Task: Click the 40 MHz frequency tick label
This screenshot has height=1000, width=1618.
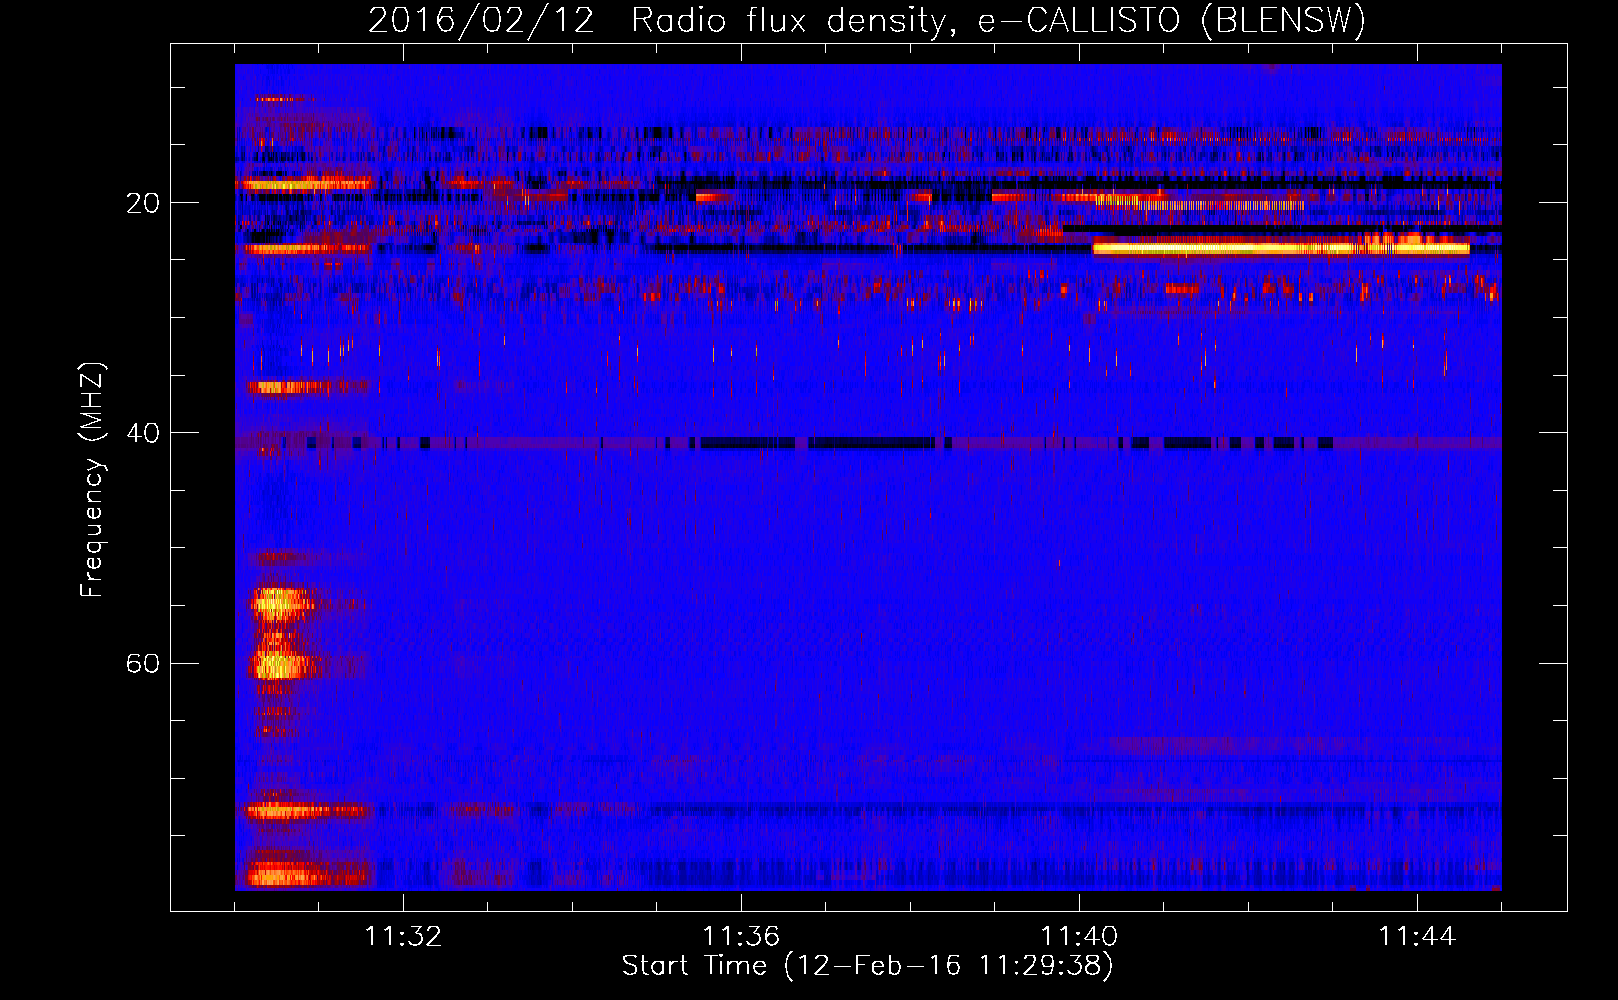Action: pyautogui.click(x=142, y=433)
